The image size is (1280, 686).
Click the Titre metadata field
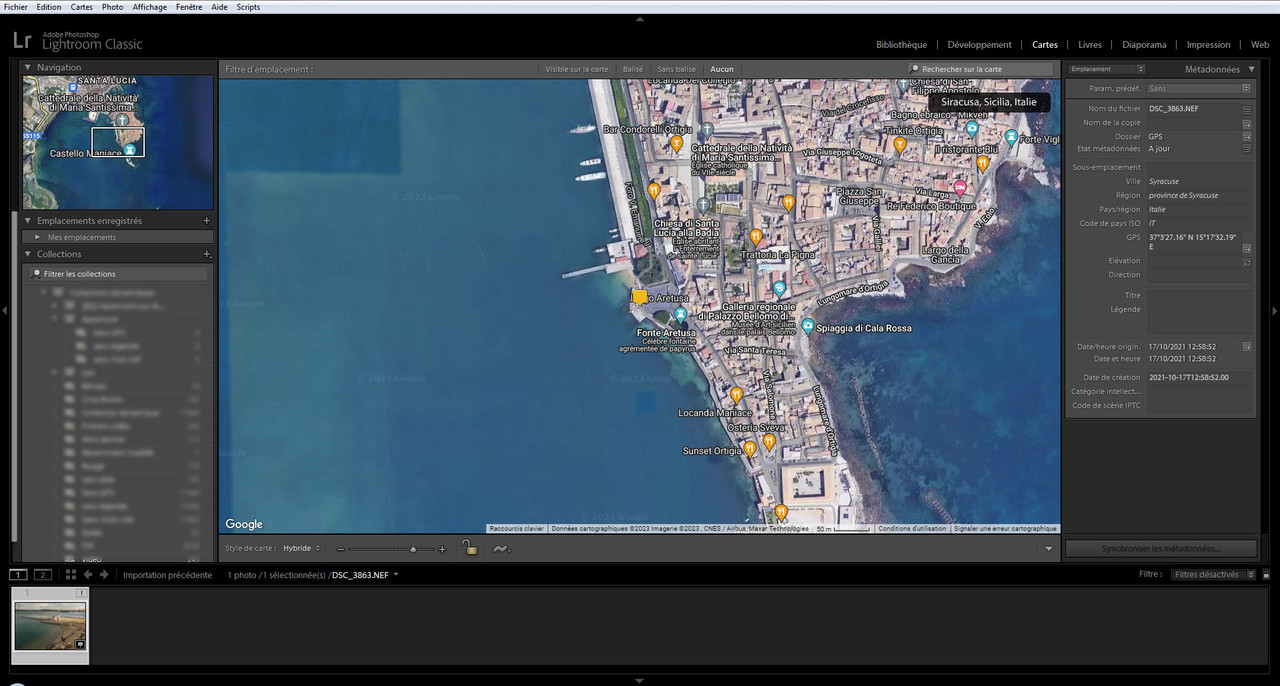click(1198, 295)
